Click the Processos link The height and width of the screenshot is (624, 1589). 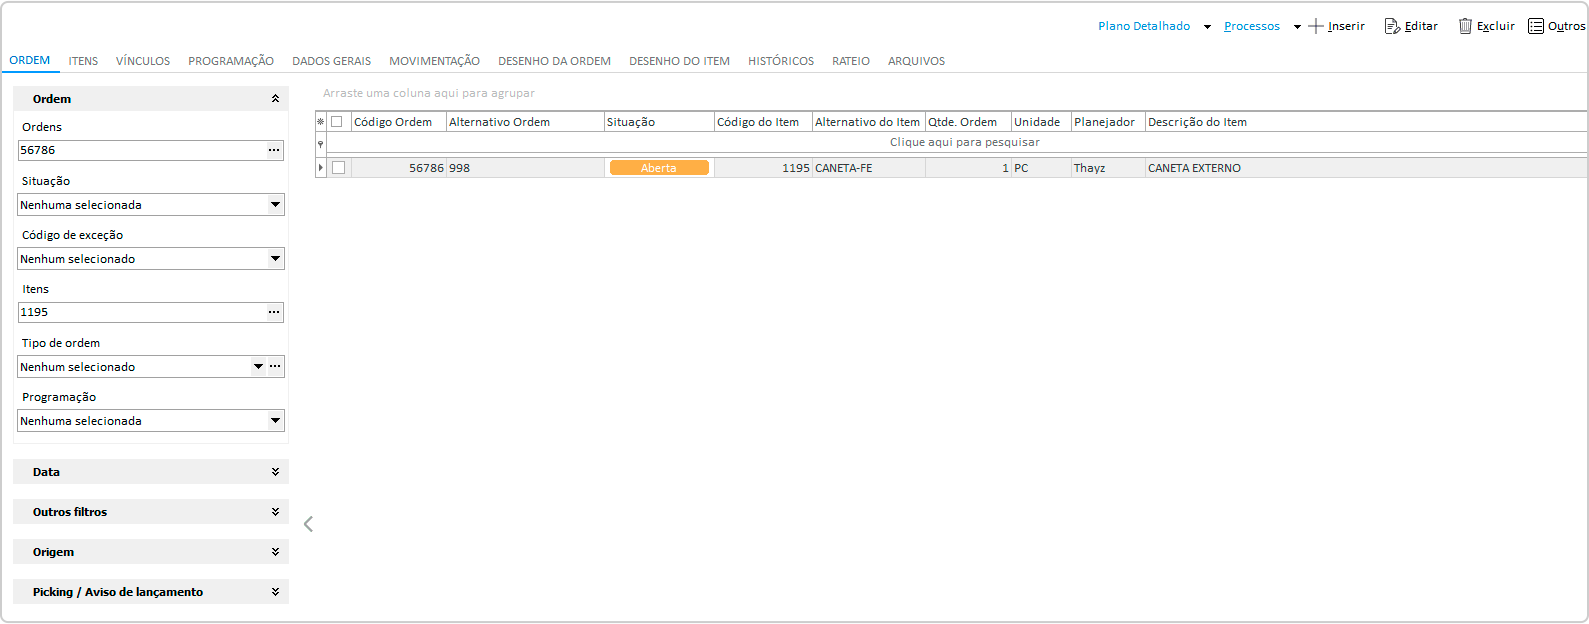click(1251, 26)
